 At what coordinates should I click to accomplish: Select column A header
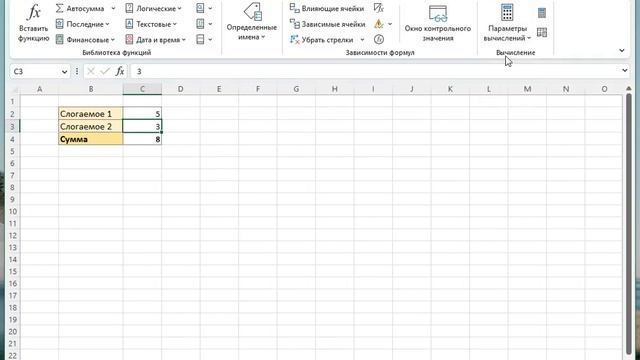[39, 89]
